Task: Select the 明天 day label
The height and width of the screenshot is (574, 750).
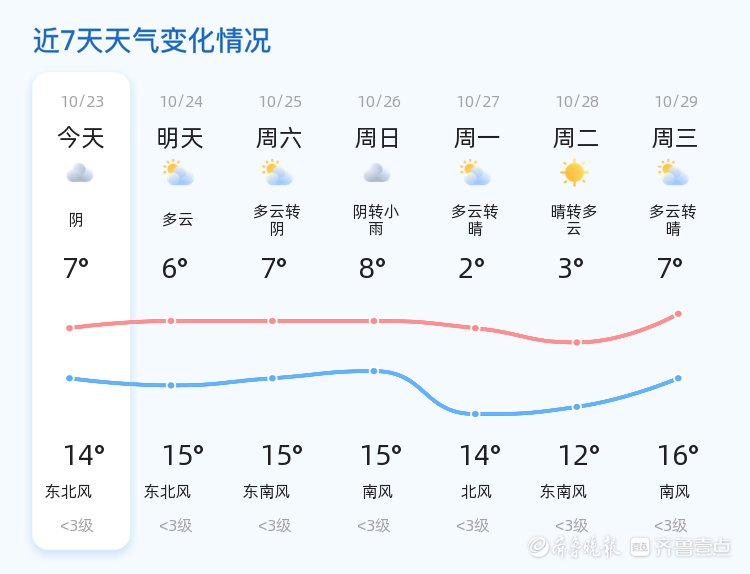Action: click(x=180, y=138)
